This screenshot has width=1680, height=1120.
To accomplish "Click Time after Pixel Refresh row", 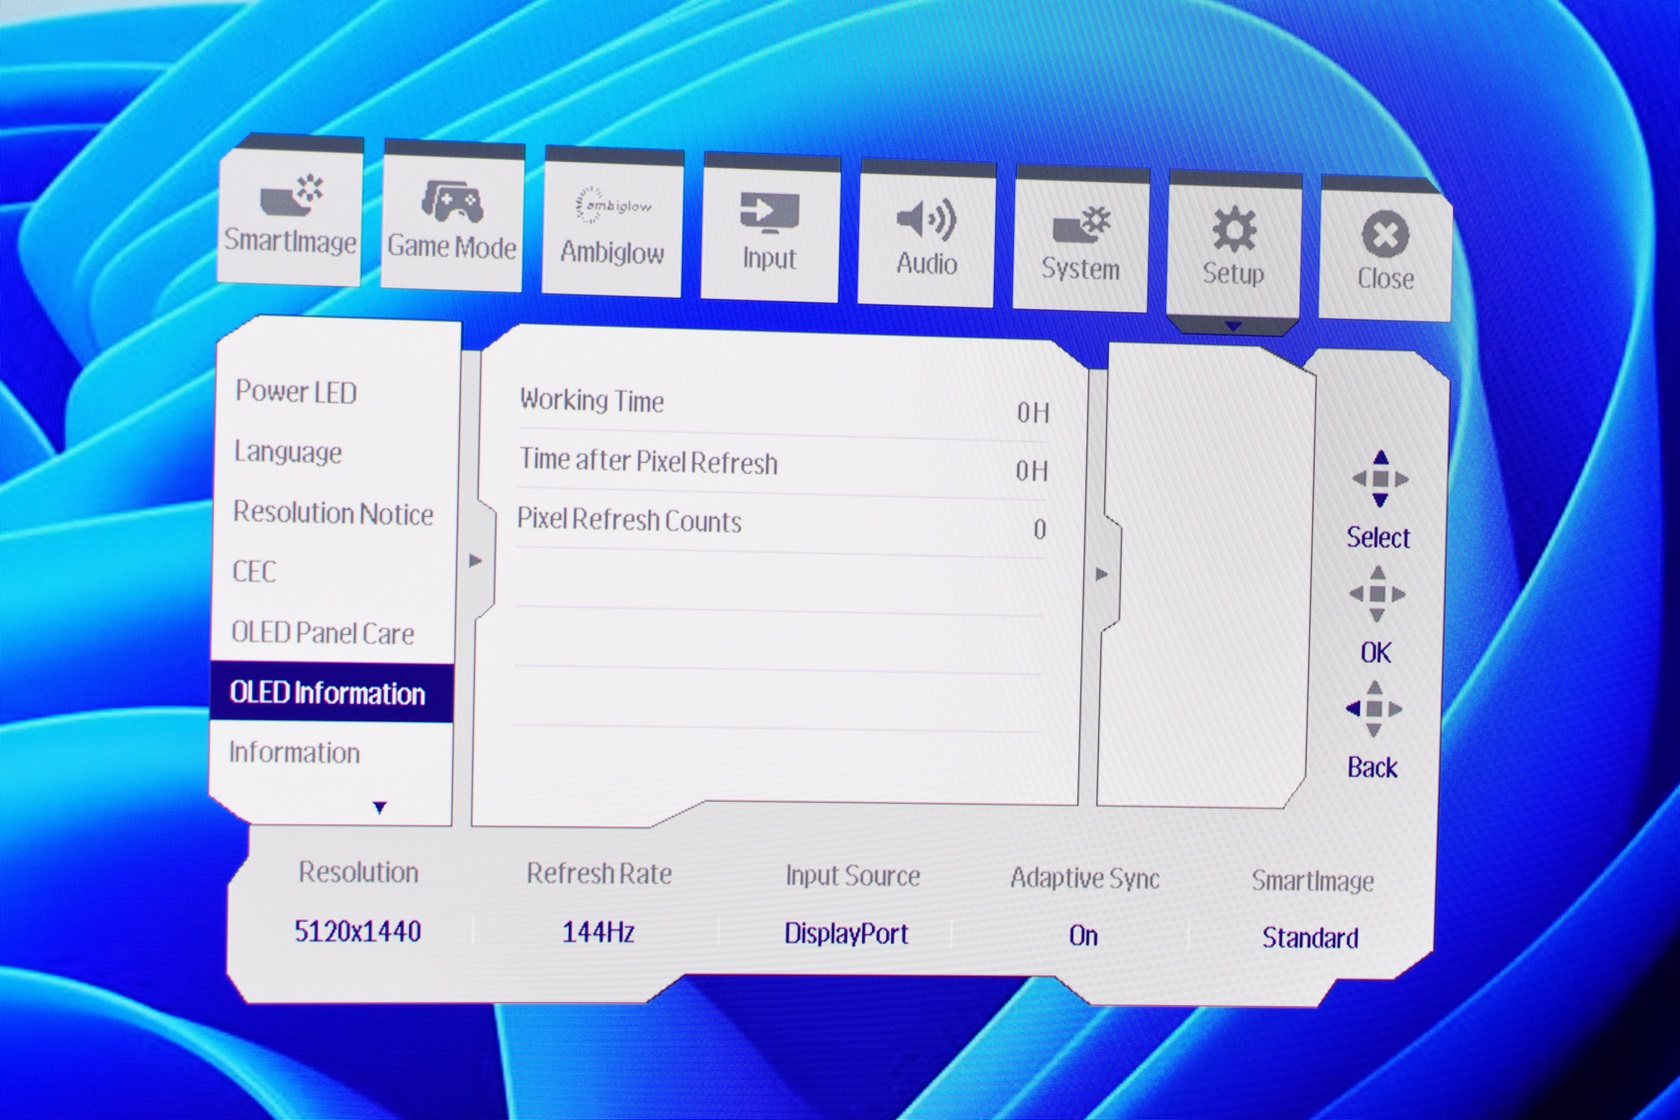I will coord(782,466).
